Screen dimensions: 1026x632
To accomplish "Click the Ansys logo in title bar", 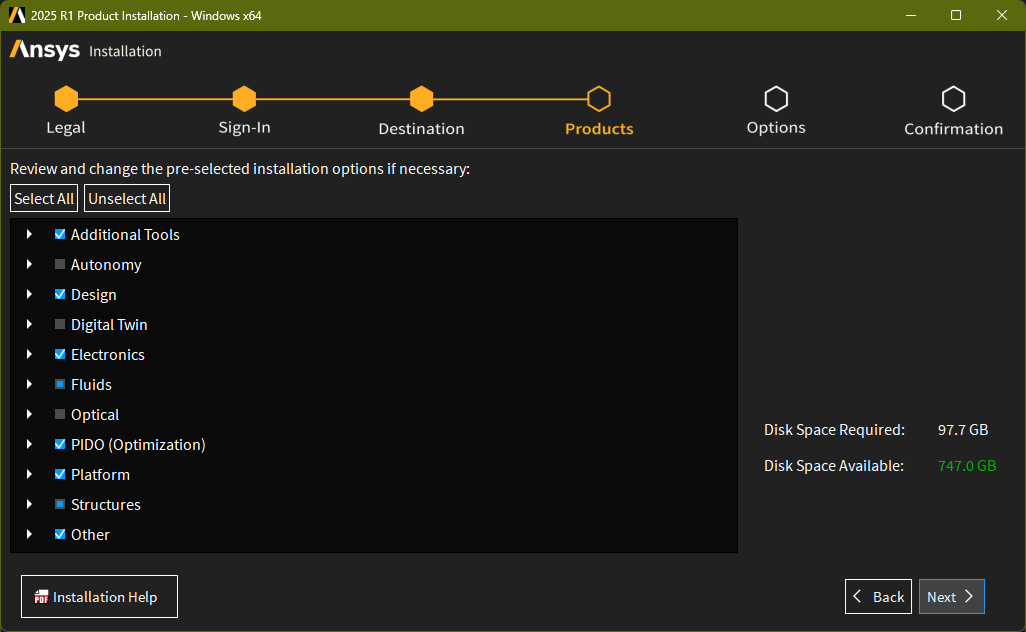I will [x=17, y=15].
